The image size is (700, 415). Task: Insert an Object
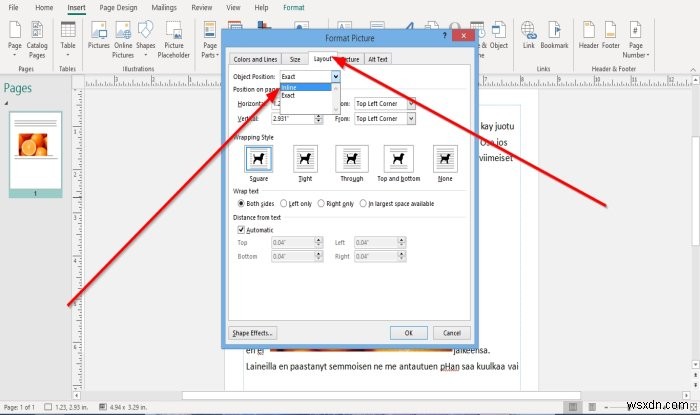(x=499, y=36)
